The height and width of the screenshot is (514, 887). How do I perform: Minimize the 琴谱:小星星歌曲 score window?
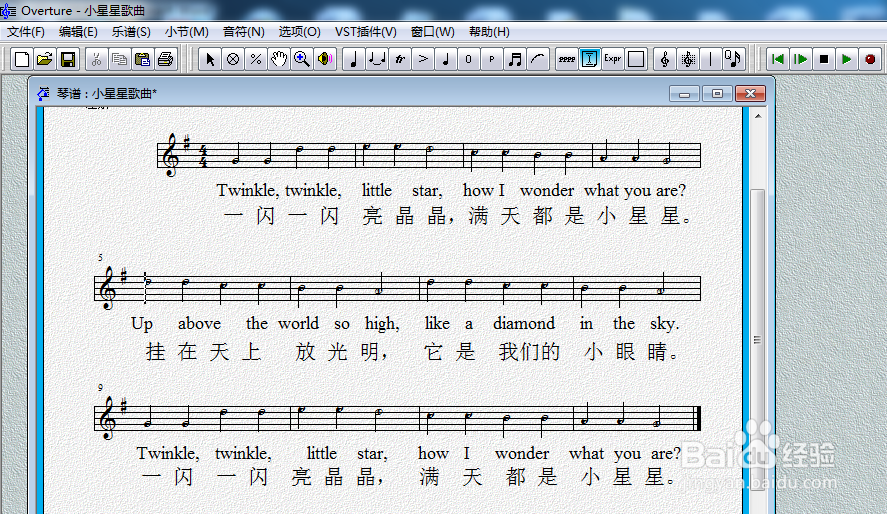[684, 94]
